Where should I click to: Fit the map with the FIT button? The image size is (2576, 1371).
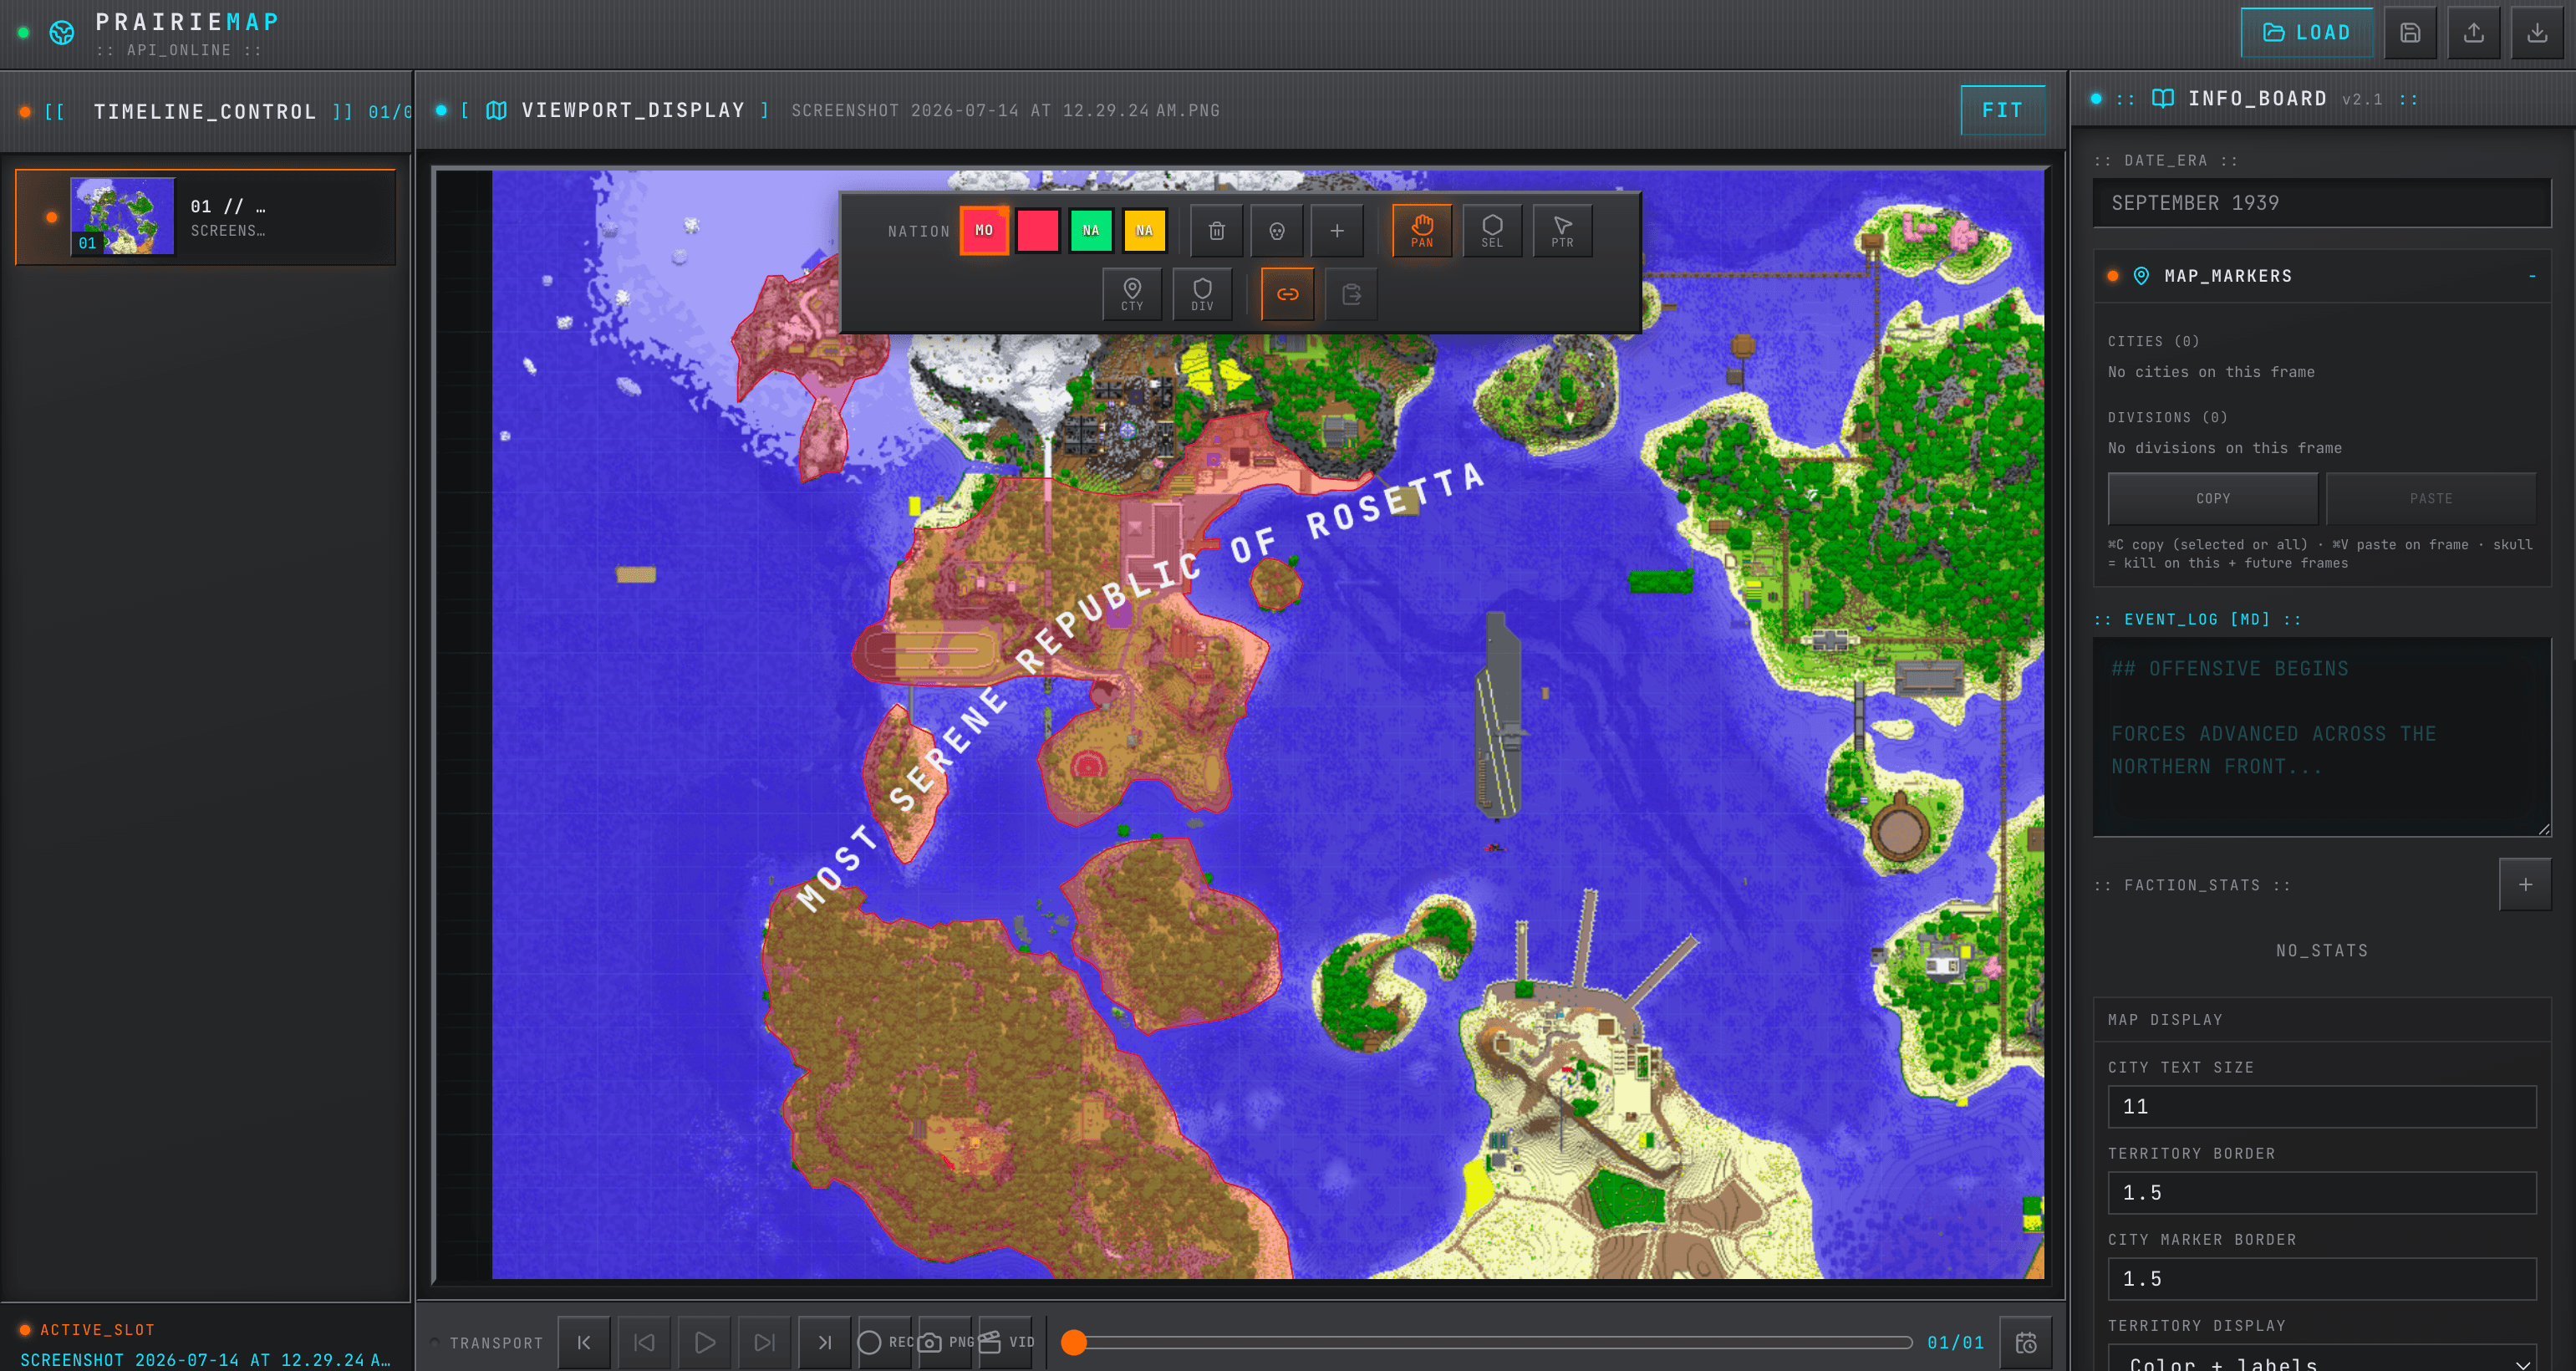[x=2002, y=111]
